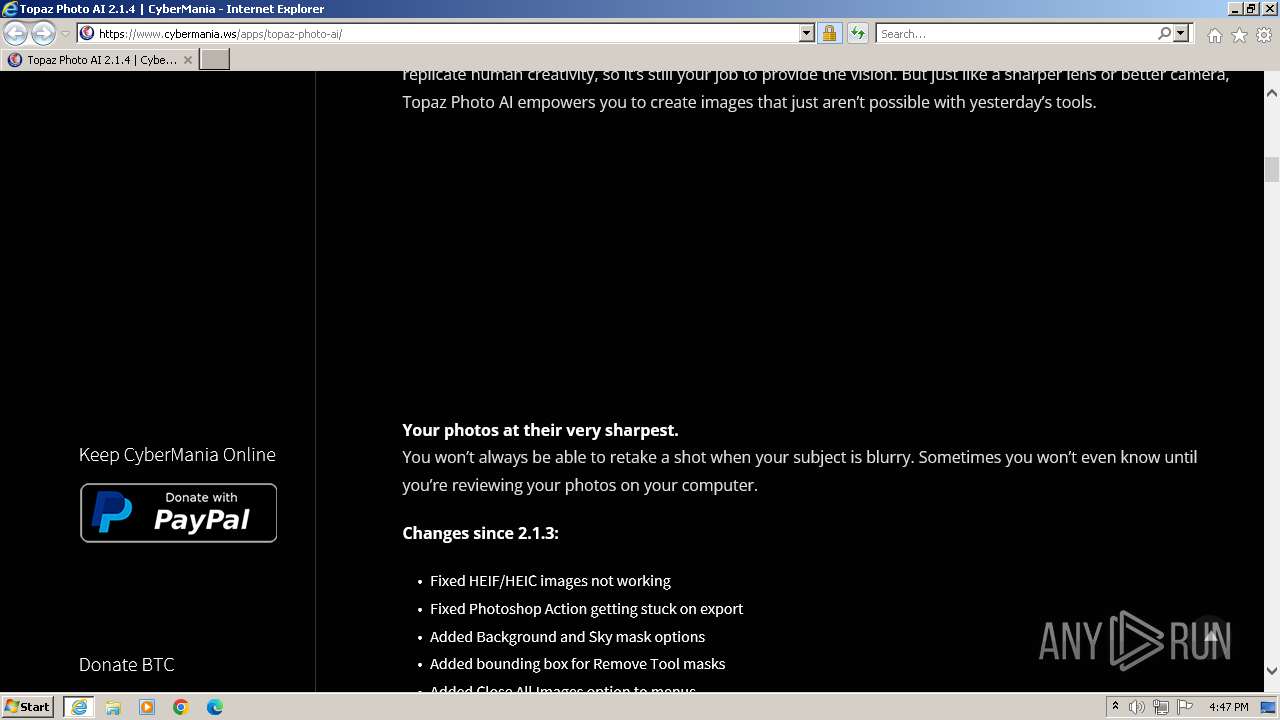Viewport: 1280px width, 720px height.
Task: Click the network tray icon
Action: pyautogui.click(x=1161, y=707)
